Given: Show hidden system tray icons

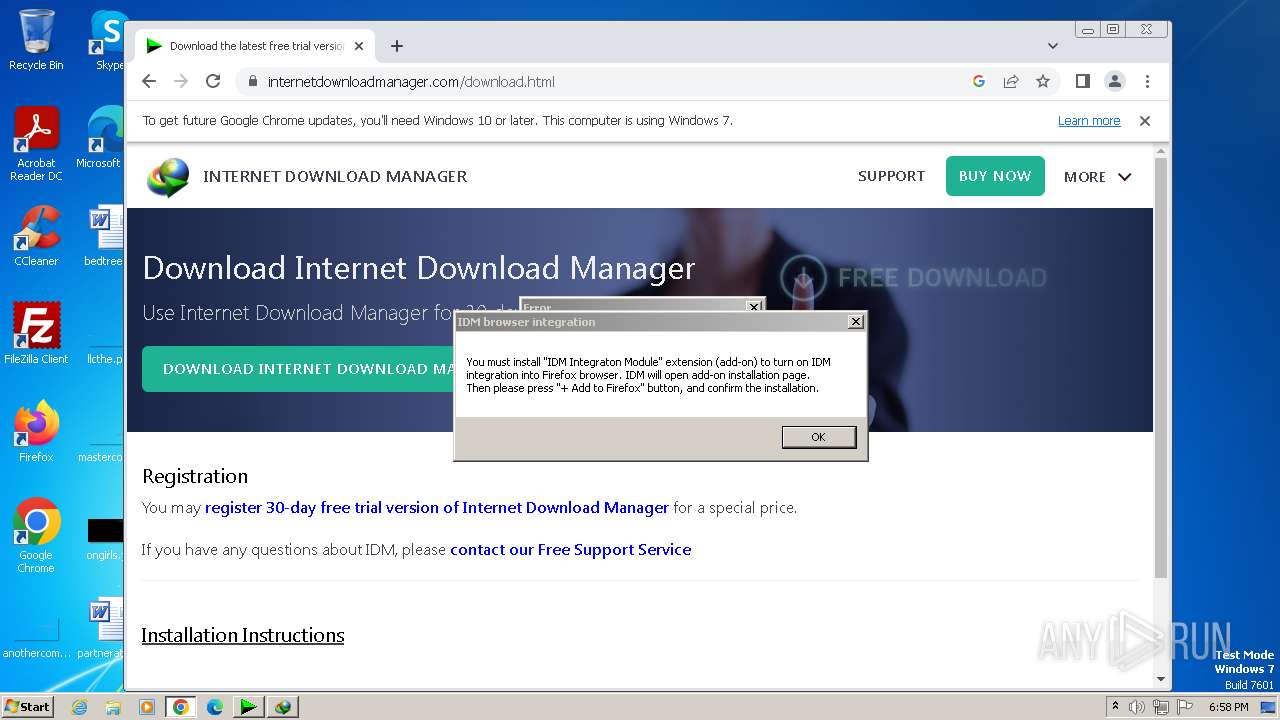Looking at the screenshot, I should tap(1116, 706).
